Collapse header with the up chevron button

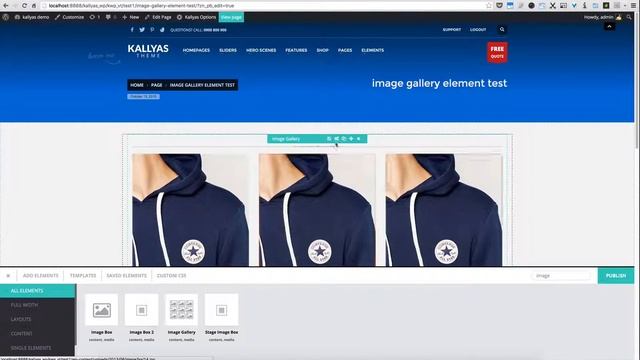(x=609, y=27)
